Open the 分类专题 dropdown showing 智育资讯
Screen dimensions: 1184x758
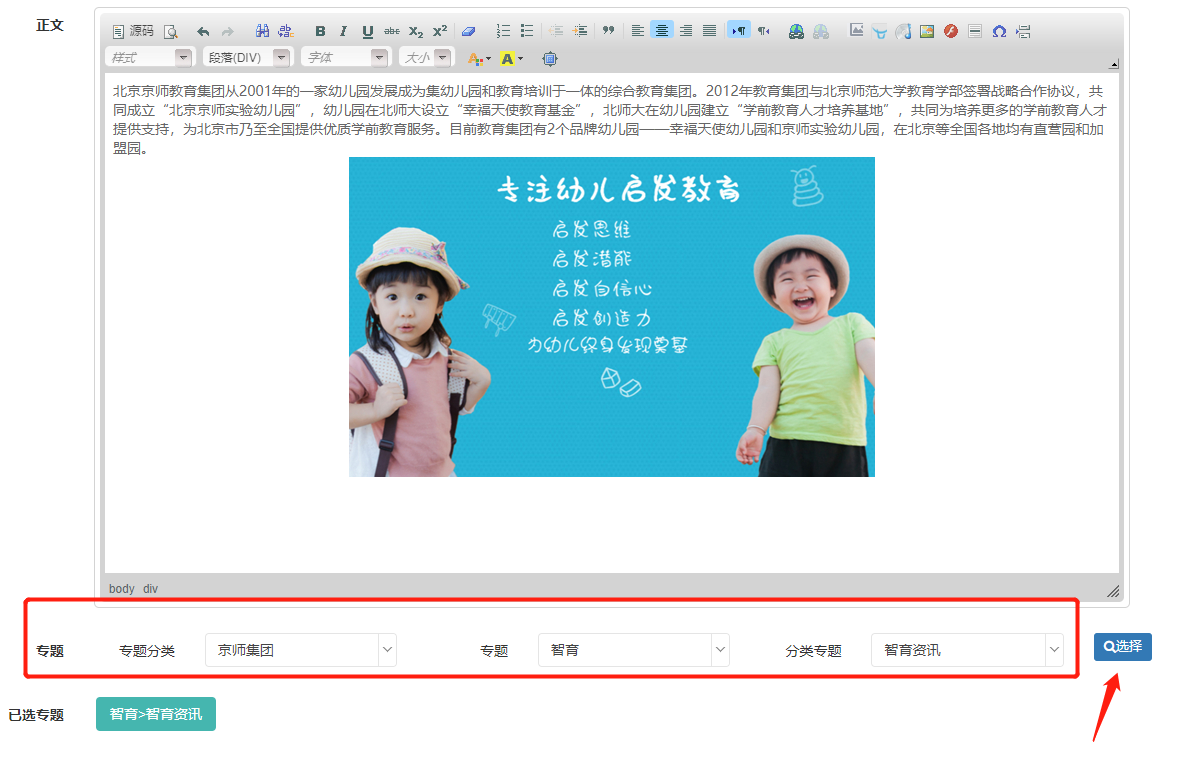click(x=967, y=650)
